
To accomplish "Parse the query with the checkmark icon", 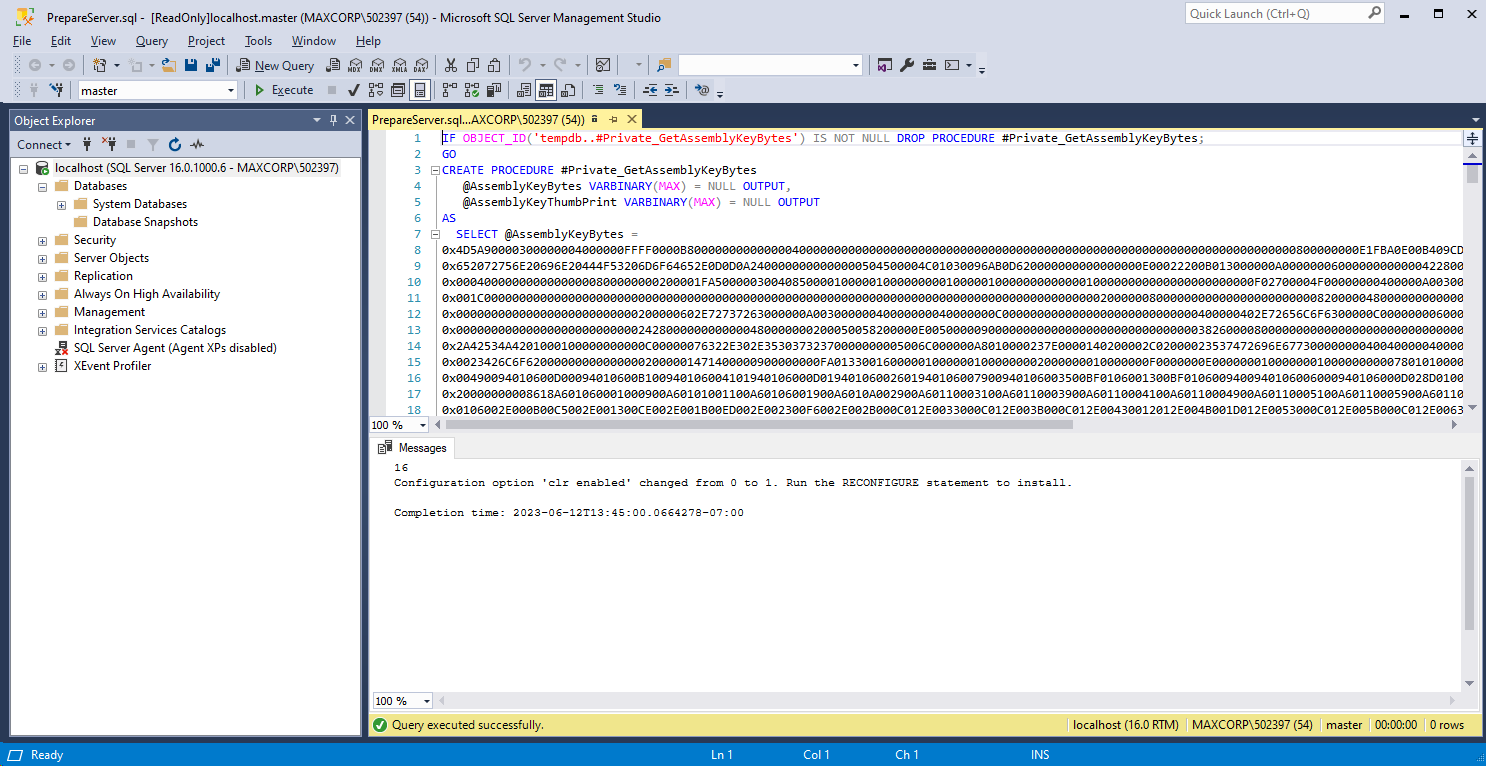I will (x=353, y=90).
